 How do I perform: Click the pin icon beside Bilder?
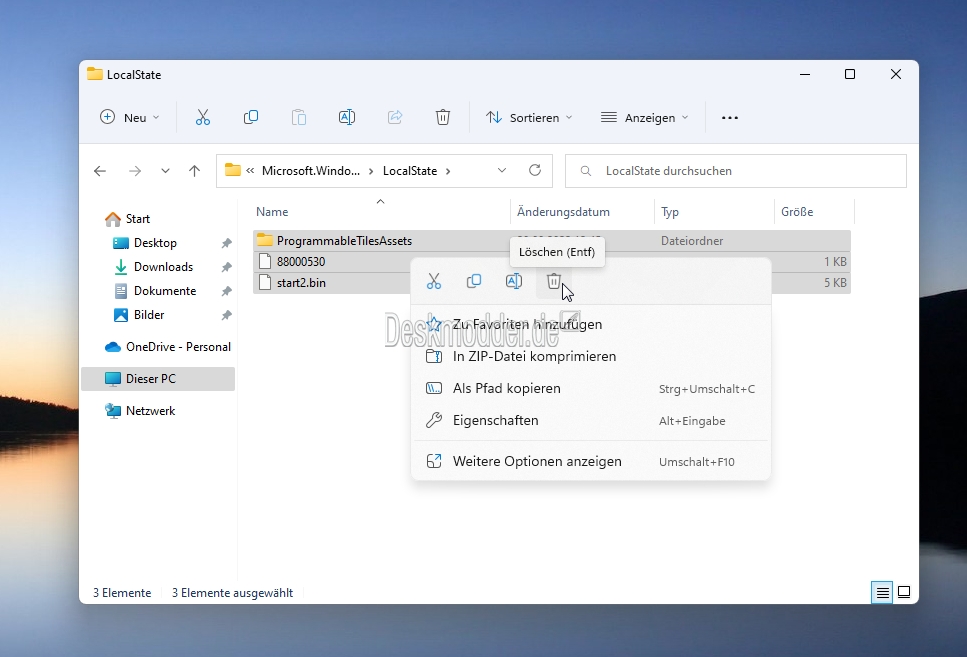(226, 315)
